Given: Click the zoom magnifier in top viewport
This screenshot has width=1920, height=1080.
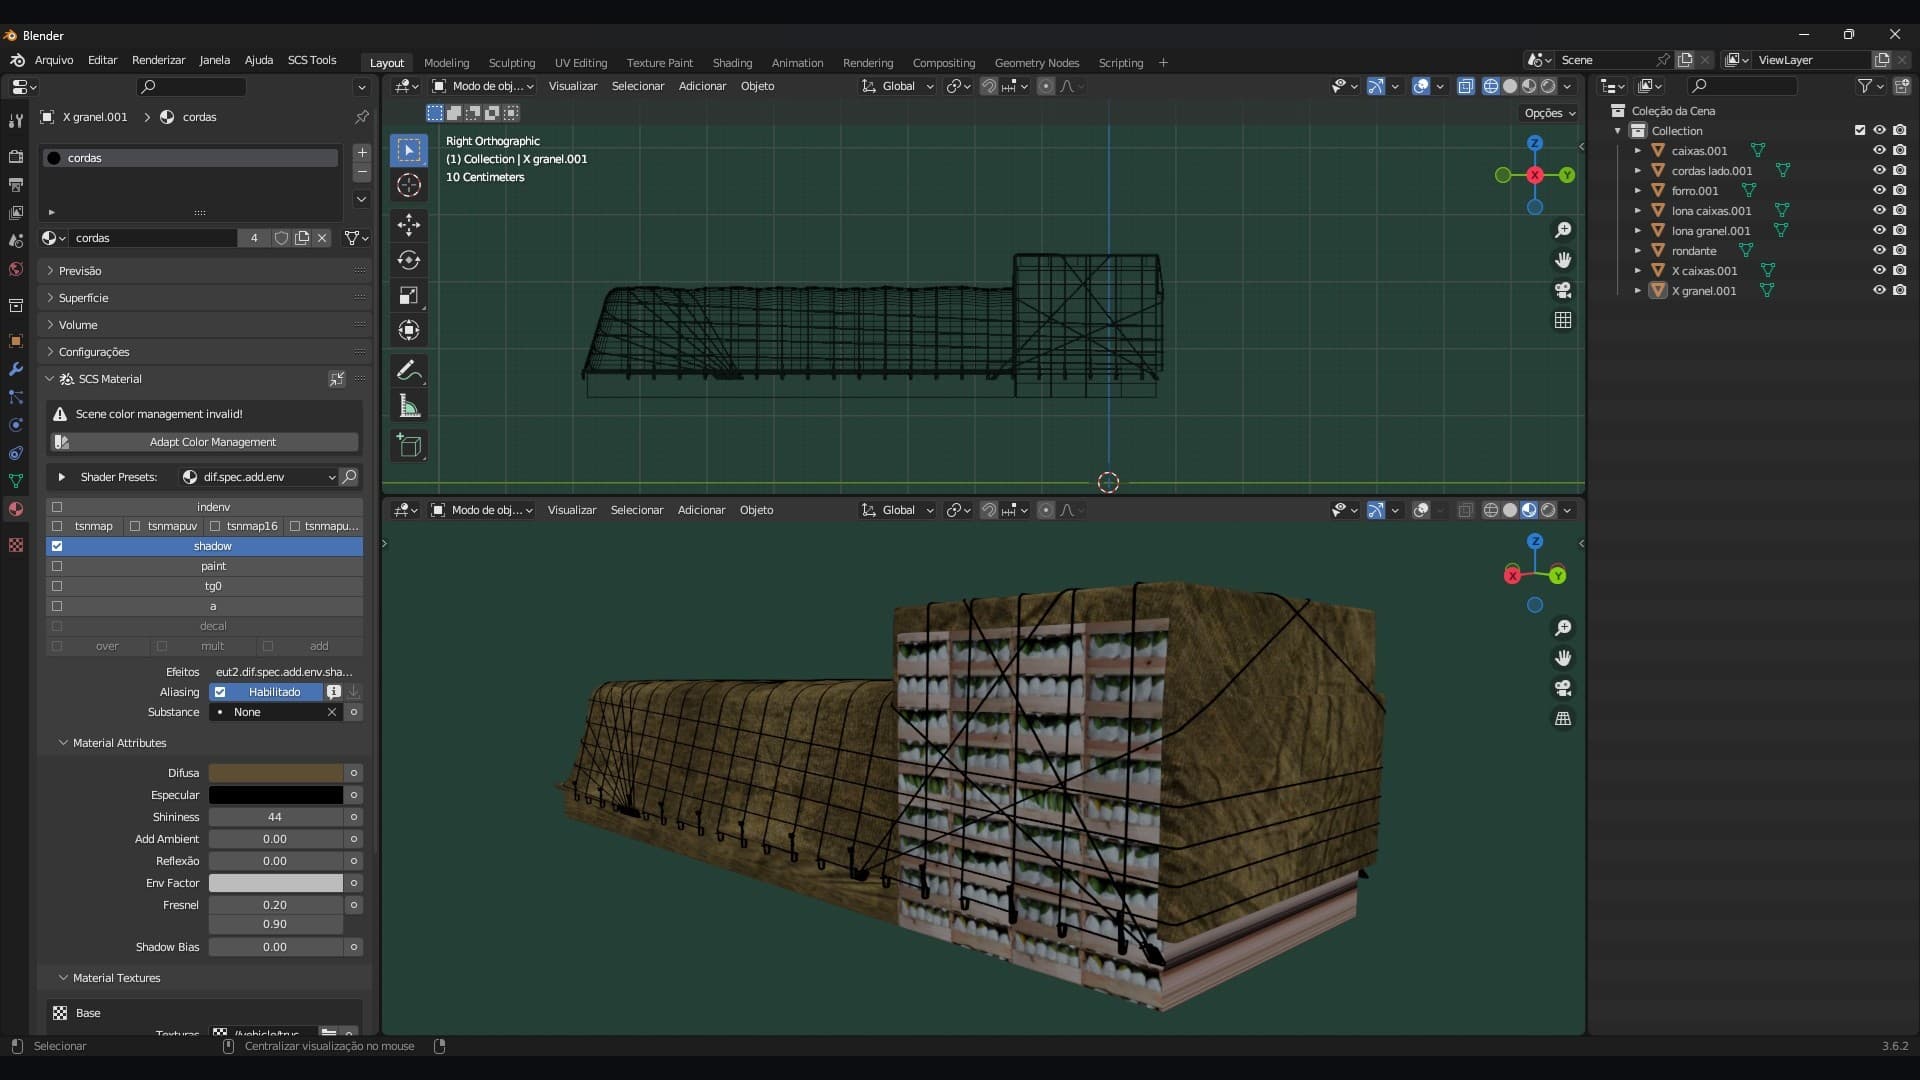Looking at the screenshot, I should (1563, 230).
